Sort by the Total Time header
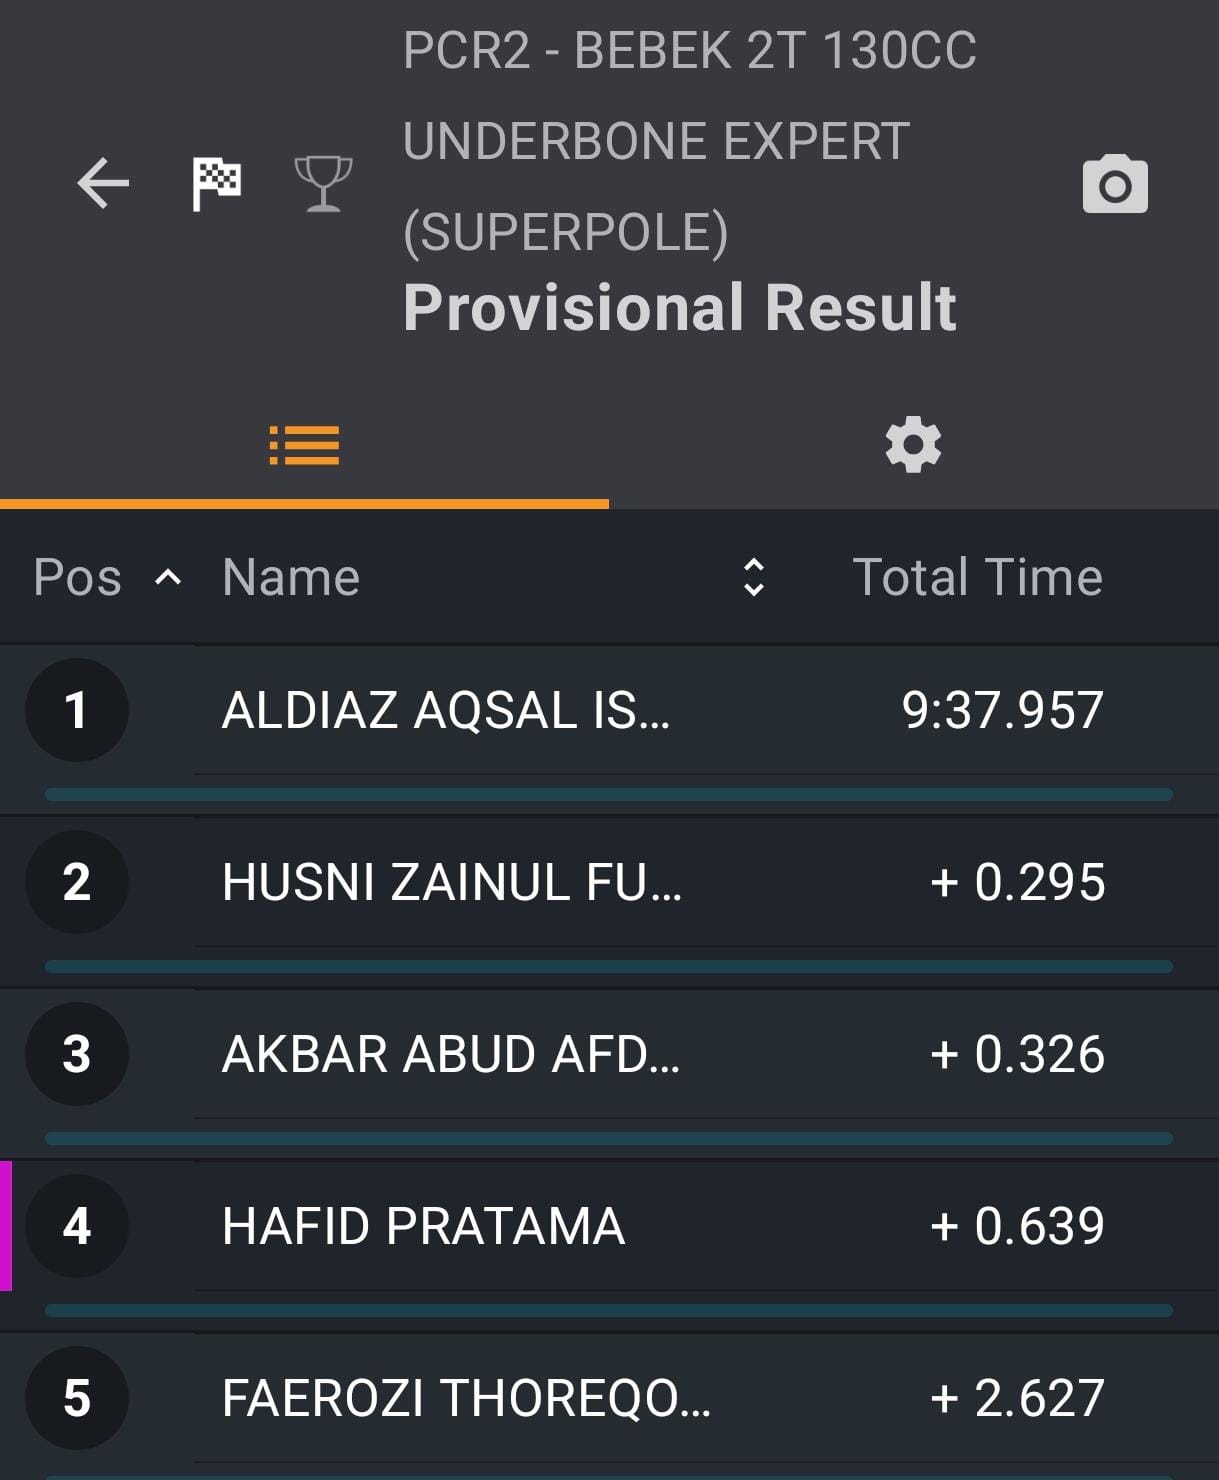 (x=977, y=577)
